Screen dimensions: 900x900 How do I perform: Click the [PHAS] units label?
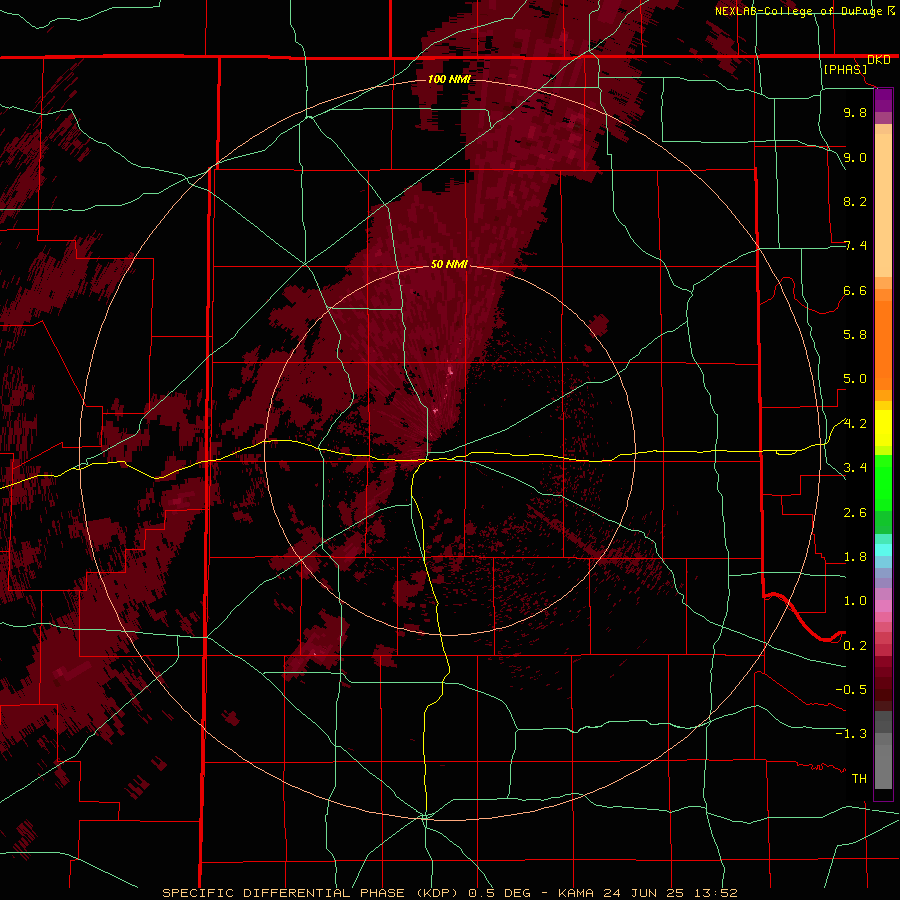[x=845, y=70]
